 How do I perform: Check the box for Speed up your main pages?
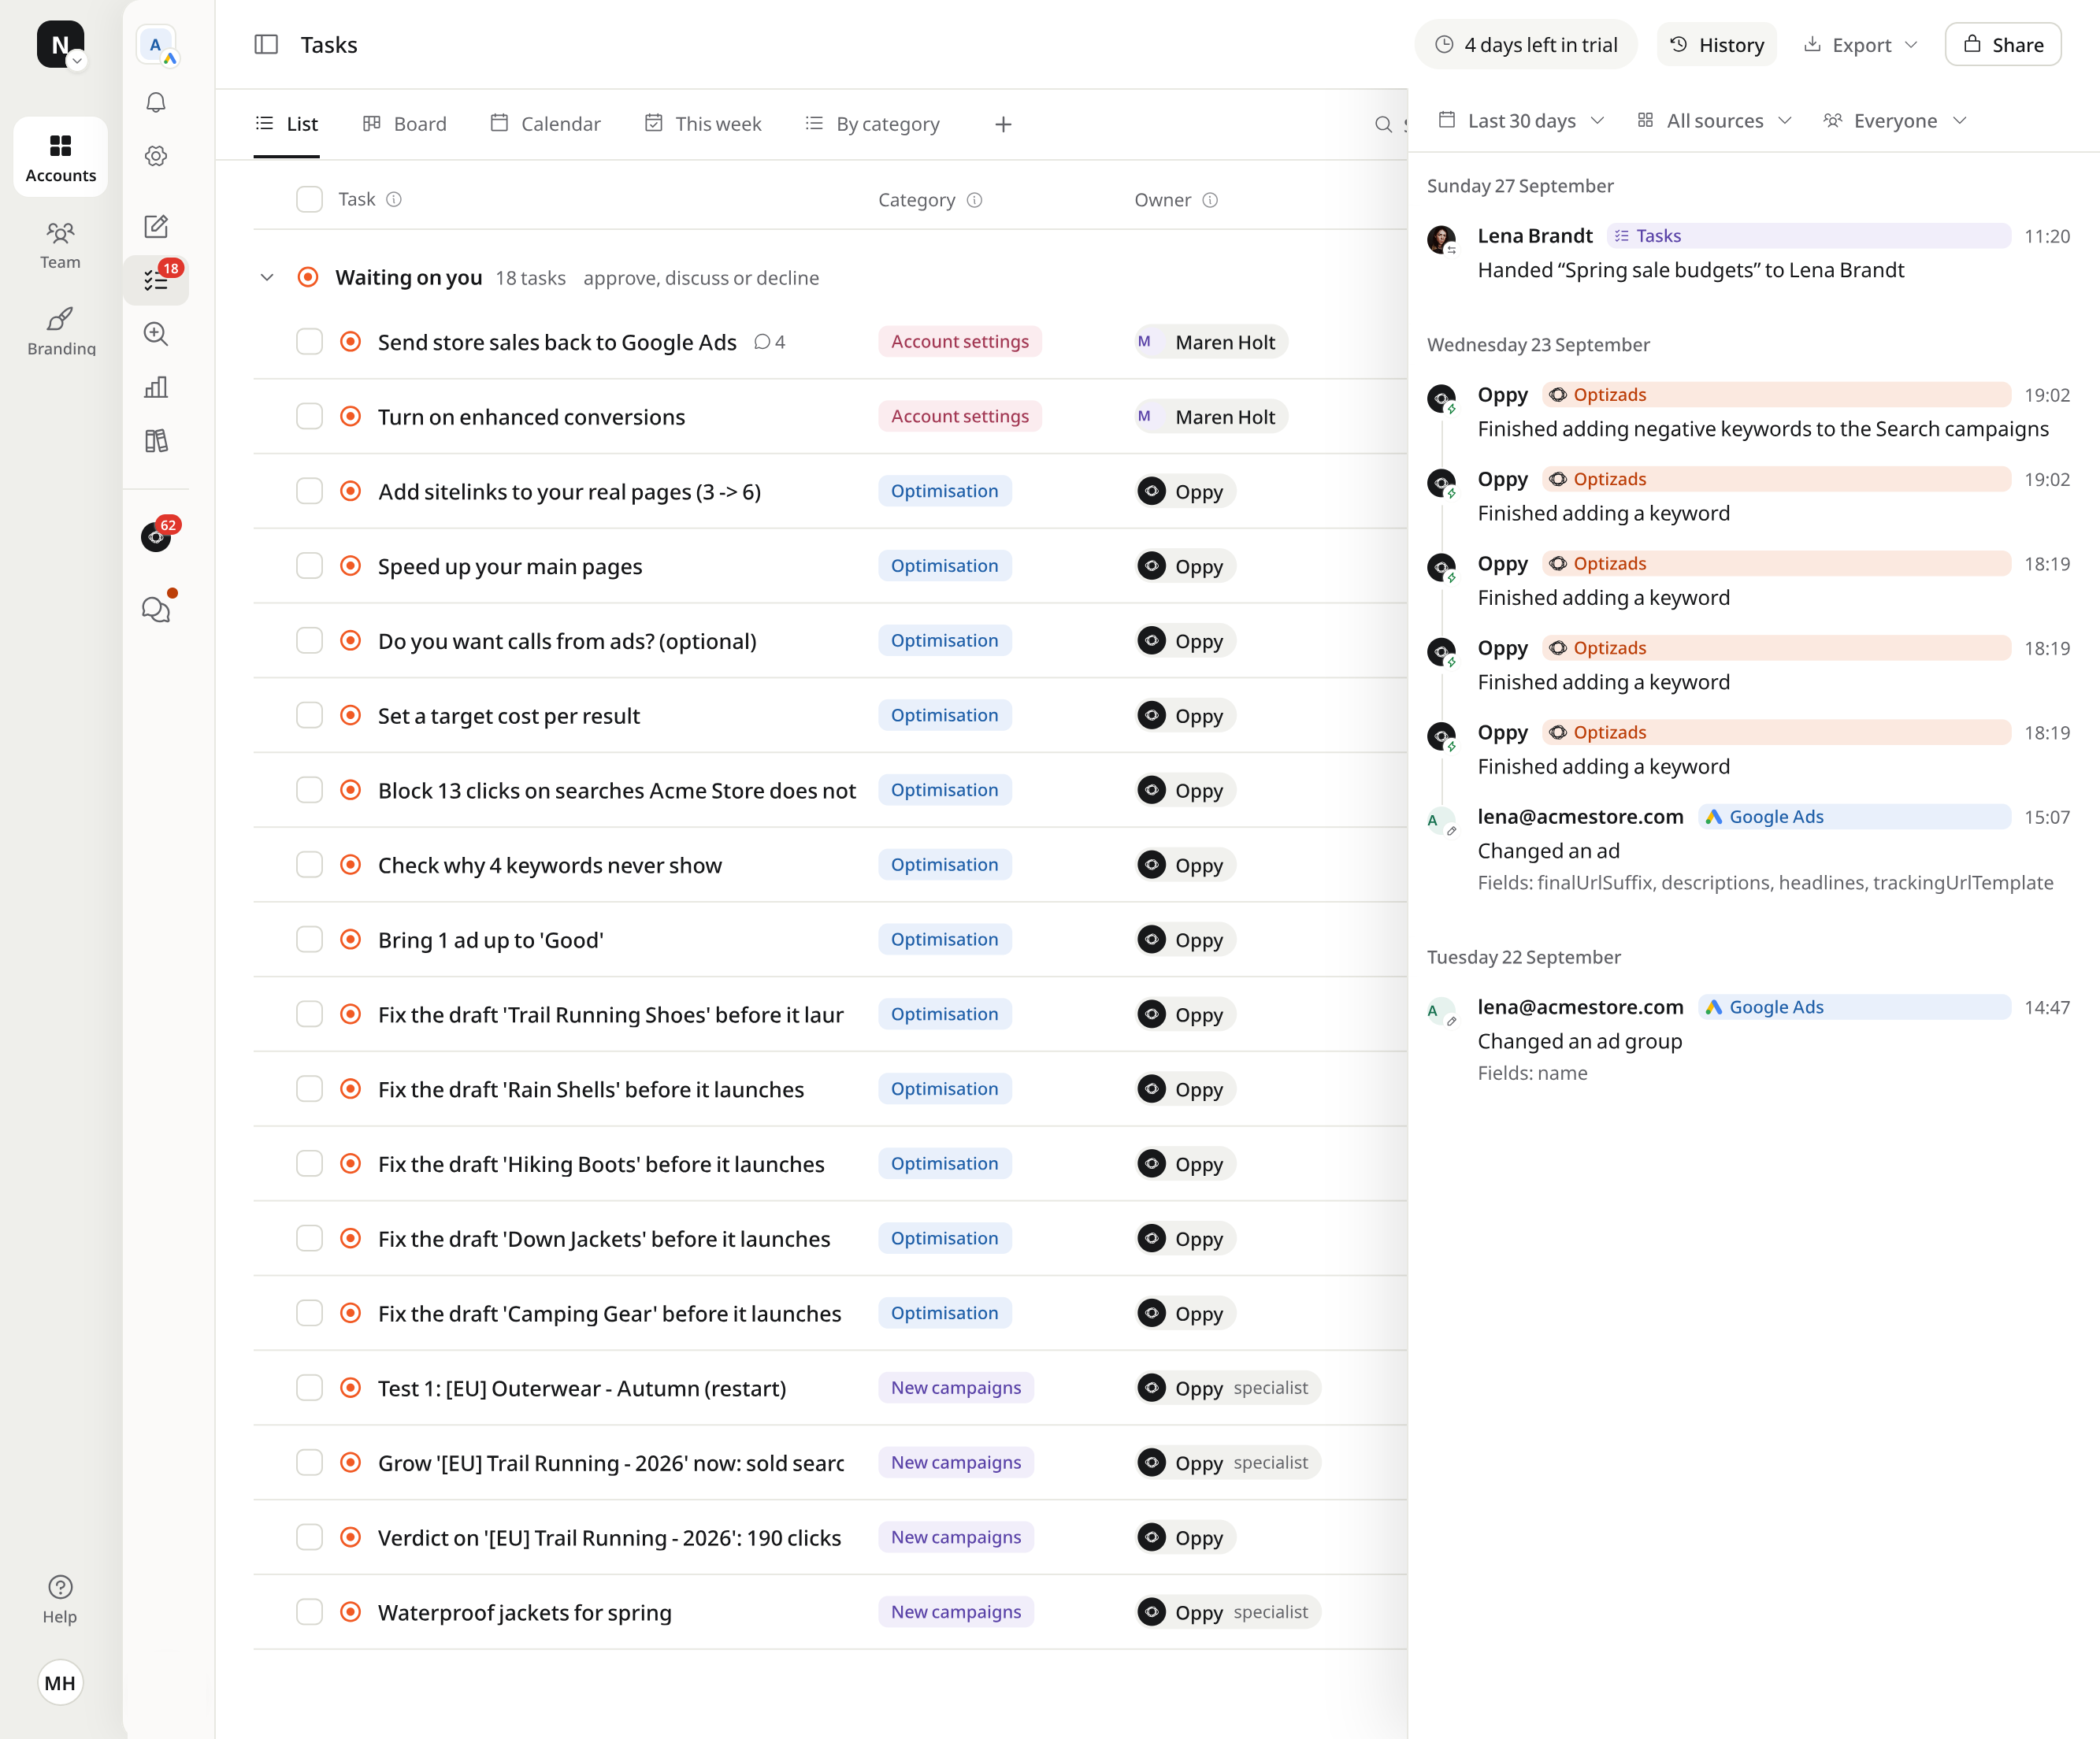point(309,566)
